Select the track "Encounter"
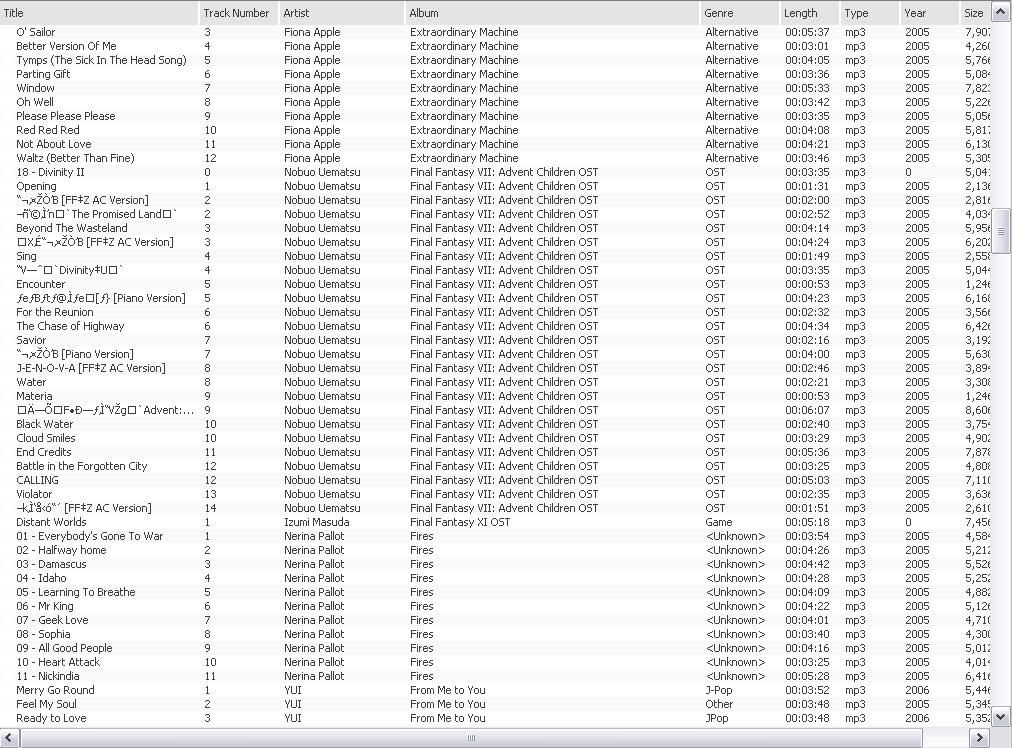The height and width of the screenshot is (748, 1012). click(41, 284)
